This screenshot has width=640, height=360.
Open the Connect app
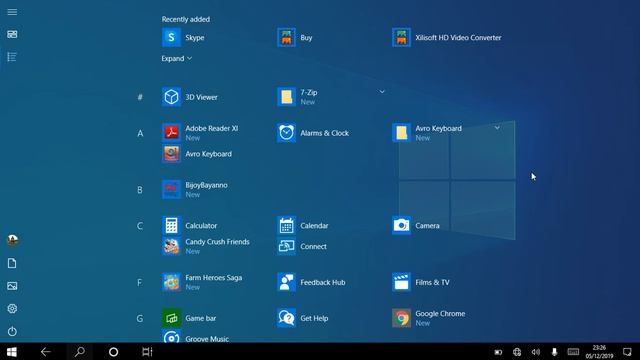302,247
